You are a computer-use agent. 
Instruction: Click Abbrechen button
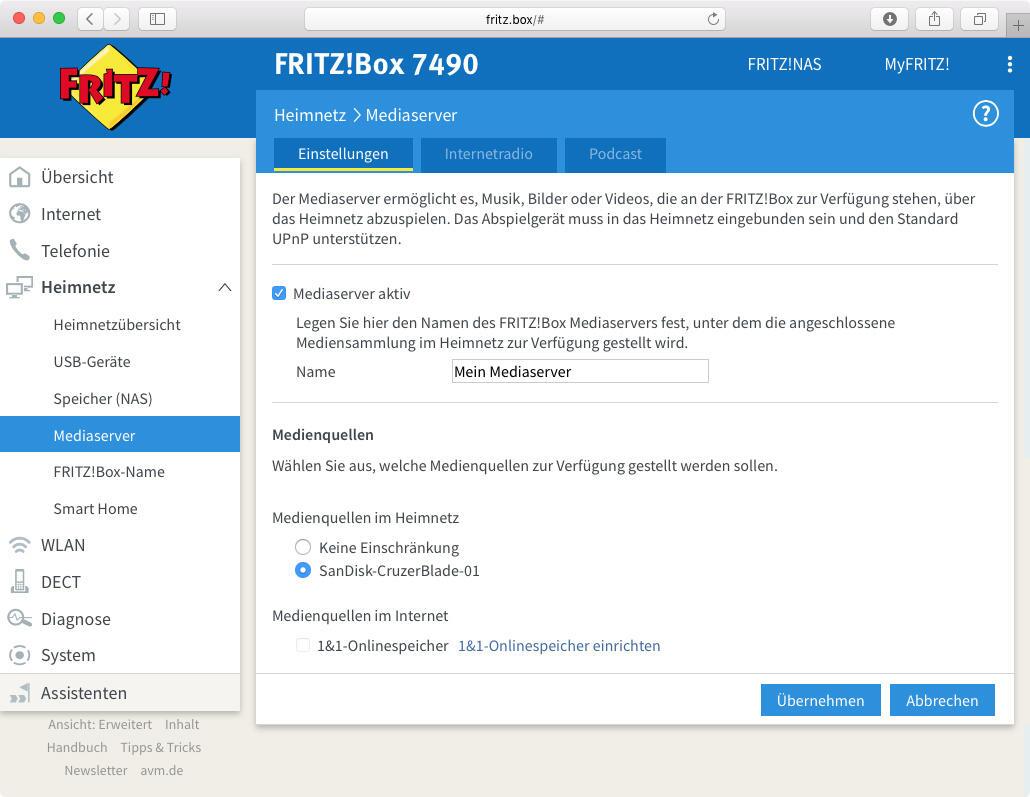tap(942, 700)
